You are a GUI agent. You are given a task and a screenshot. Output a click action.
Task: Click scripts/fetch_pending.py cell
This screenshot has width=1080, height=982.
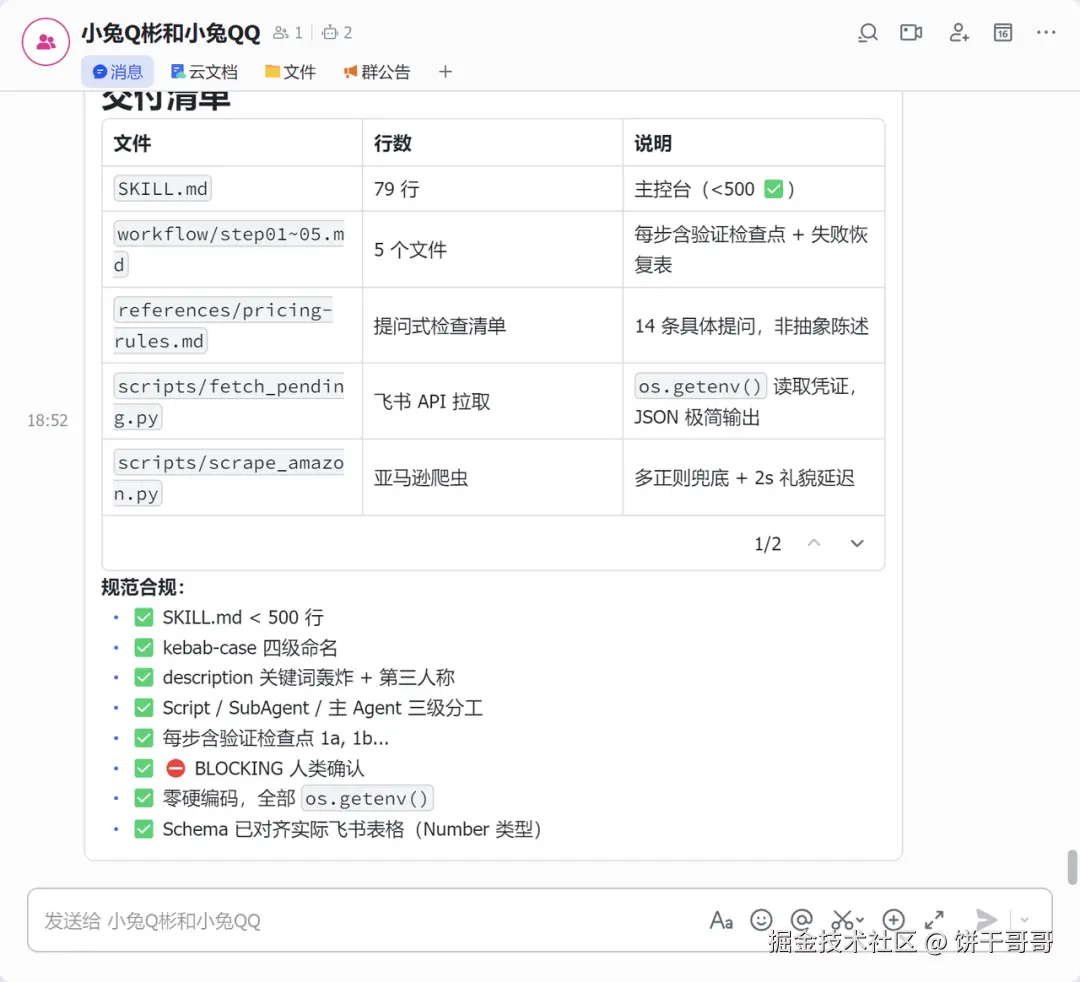pos(231,401)
